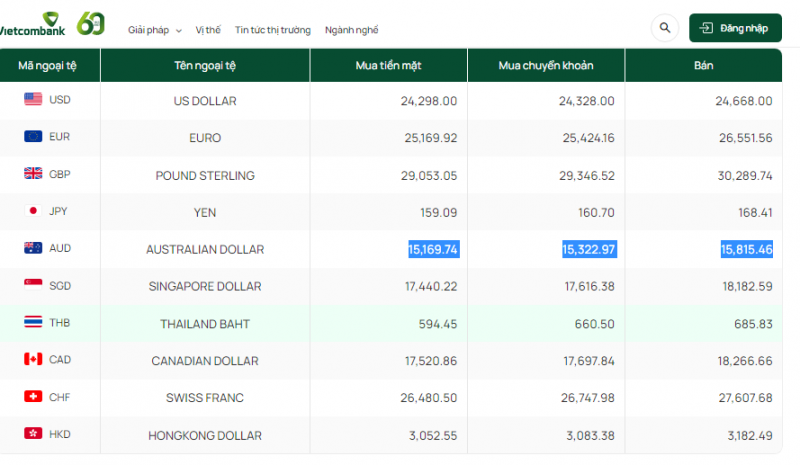Click the British flag icon for GBP
The image size is (800, 465).
[32, 174]
